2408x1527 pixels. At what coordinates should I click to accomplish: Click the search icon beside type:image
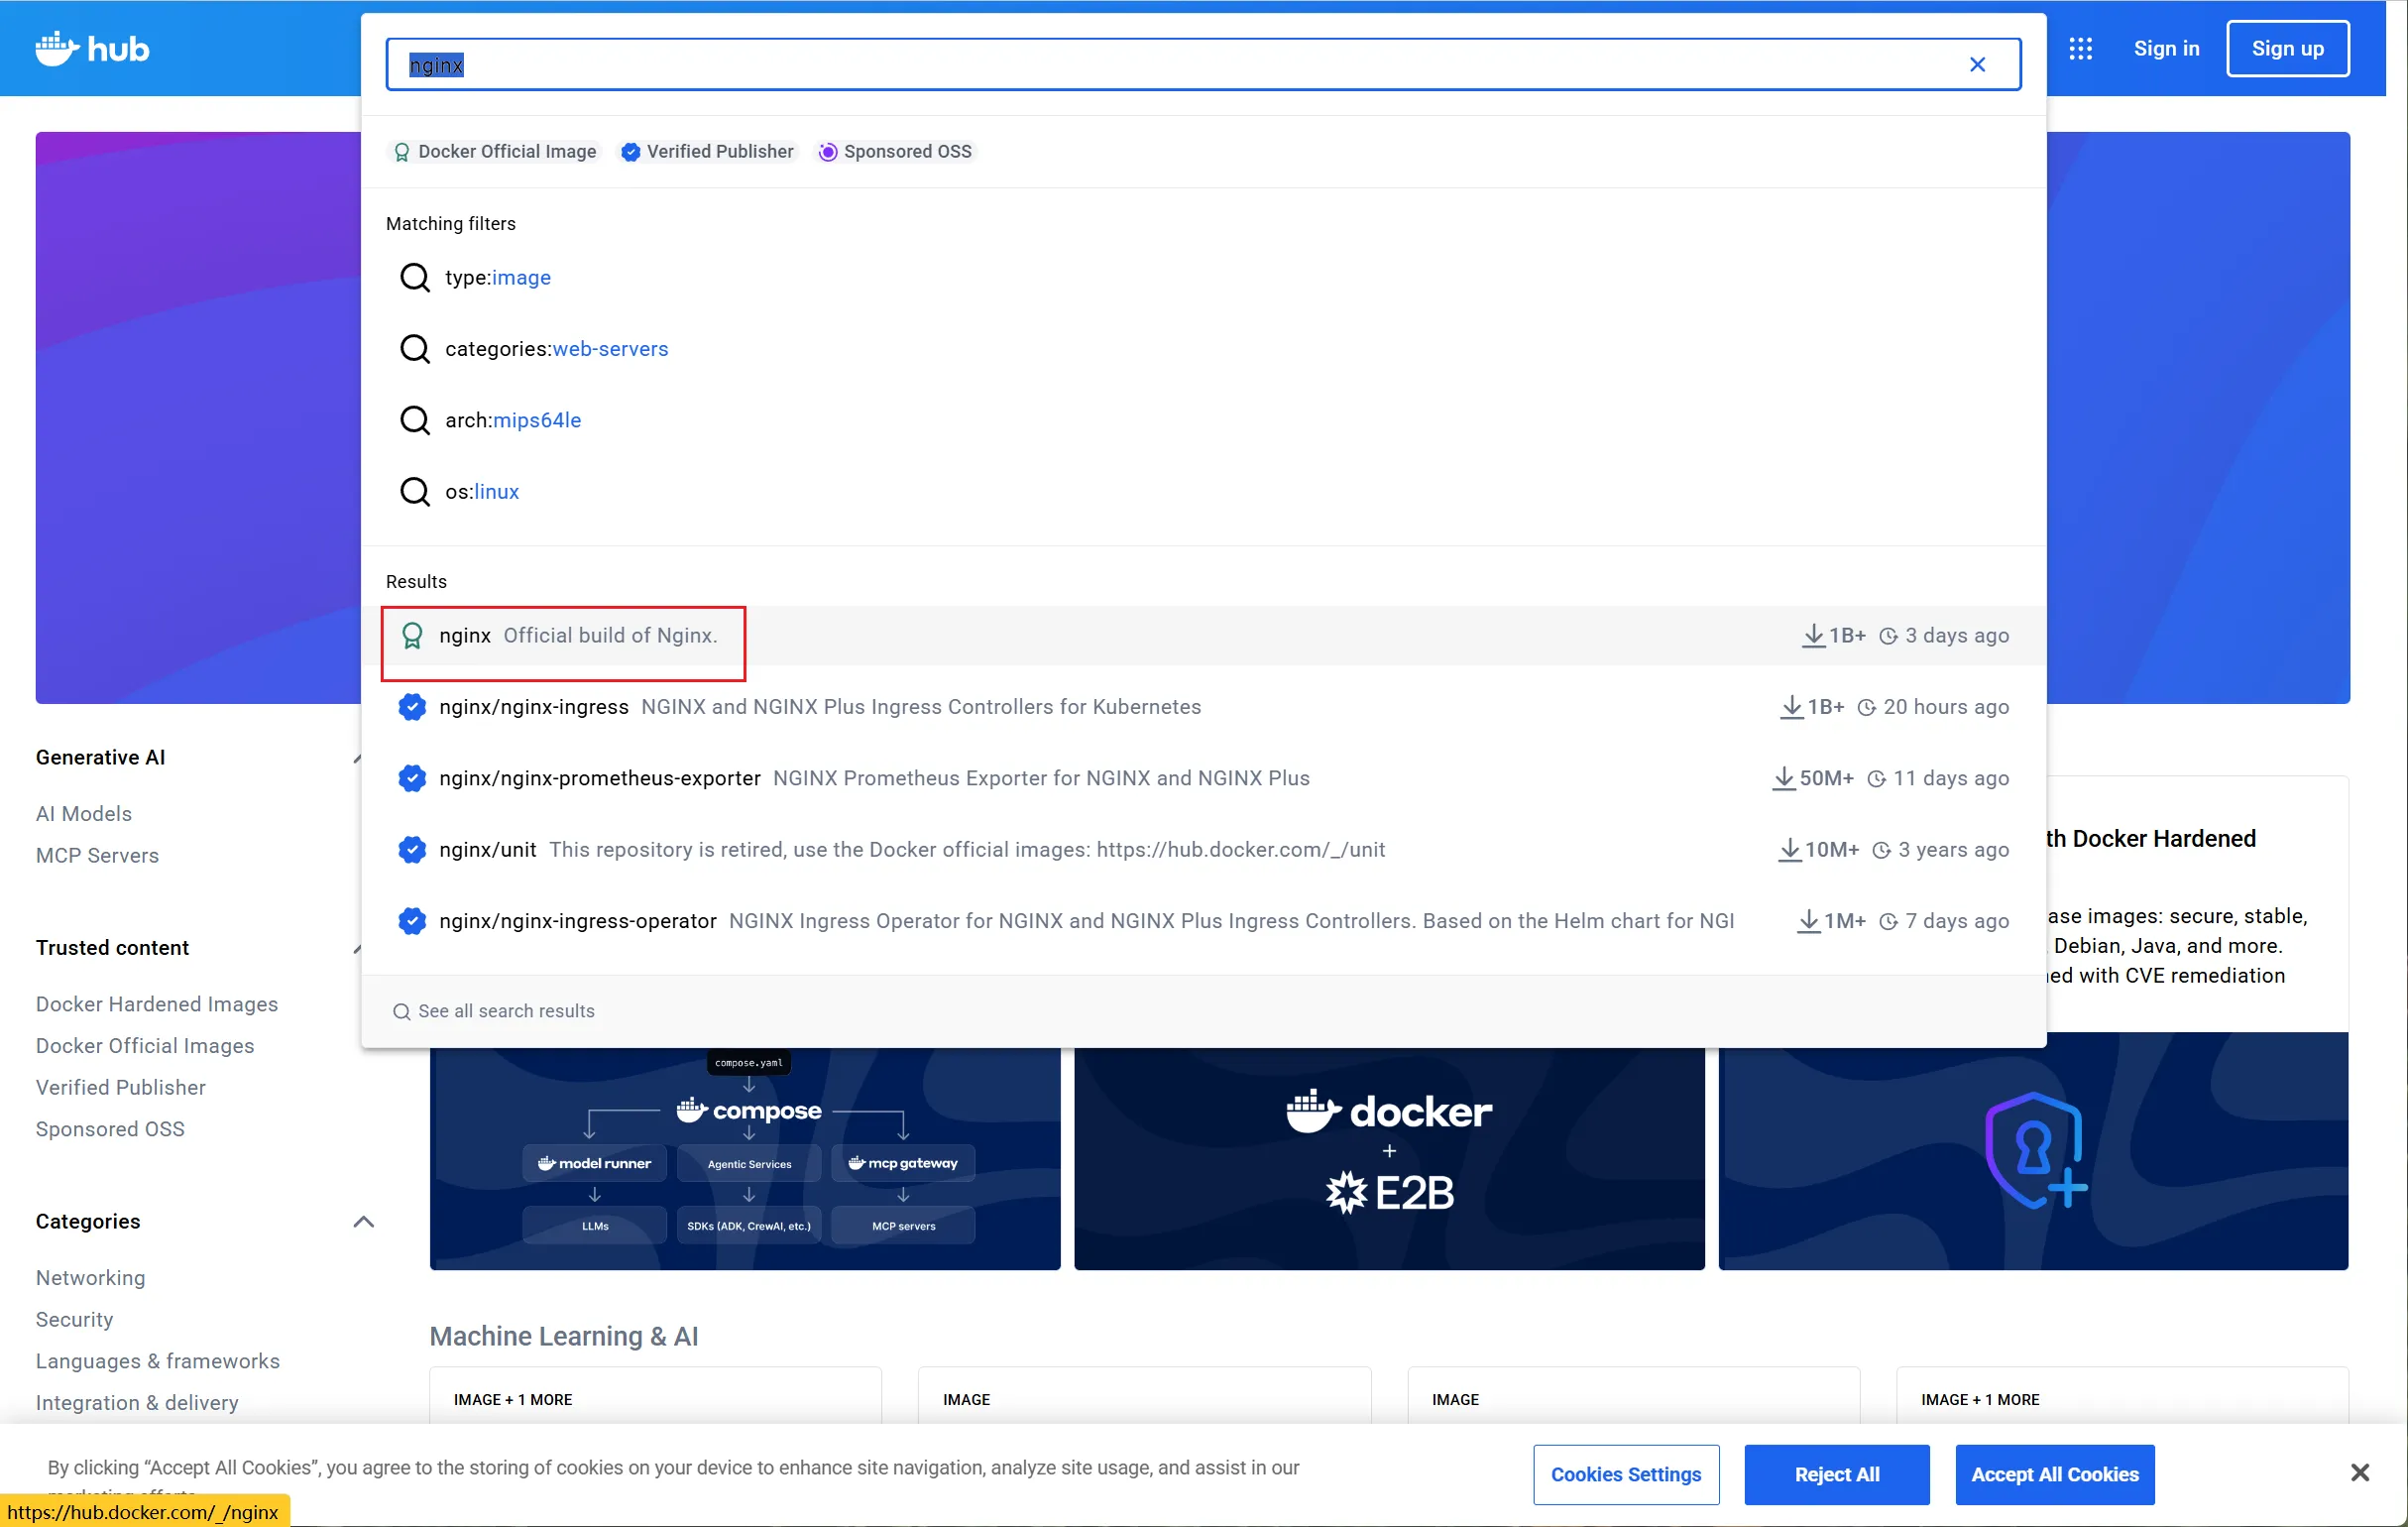(414, 277)
